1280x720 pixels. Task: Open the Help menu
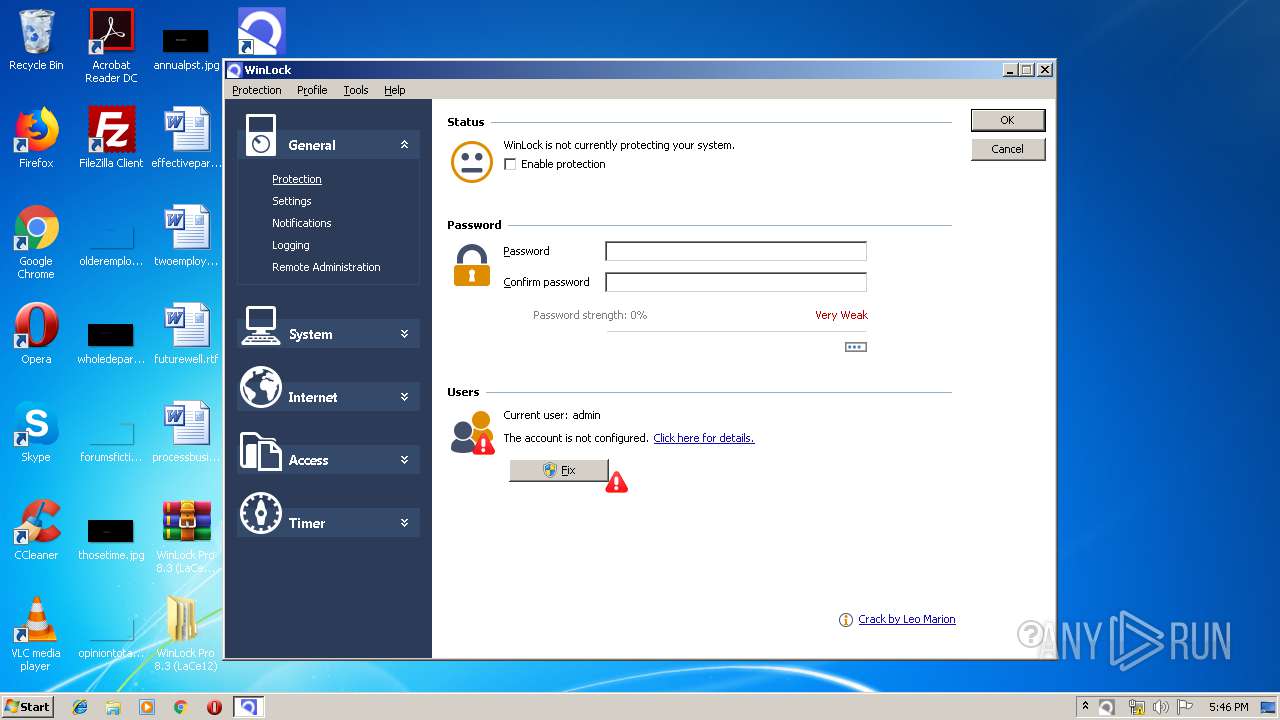coord(395,90)
